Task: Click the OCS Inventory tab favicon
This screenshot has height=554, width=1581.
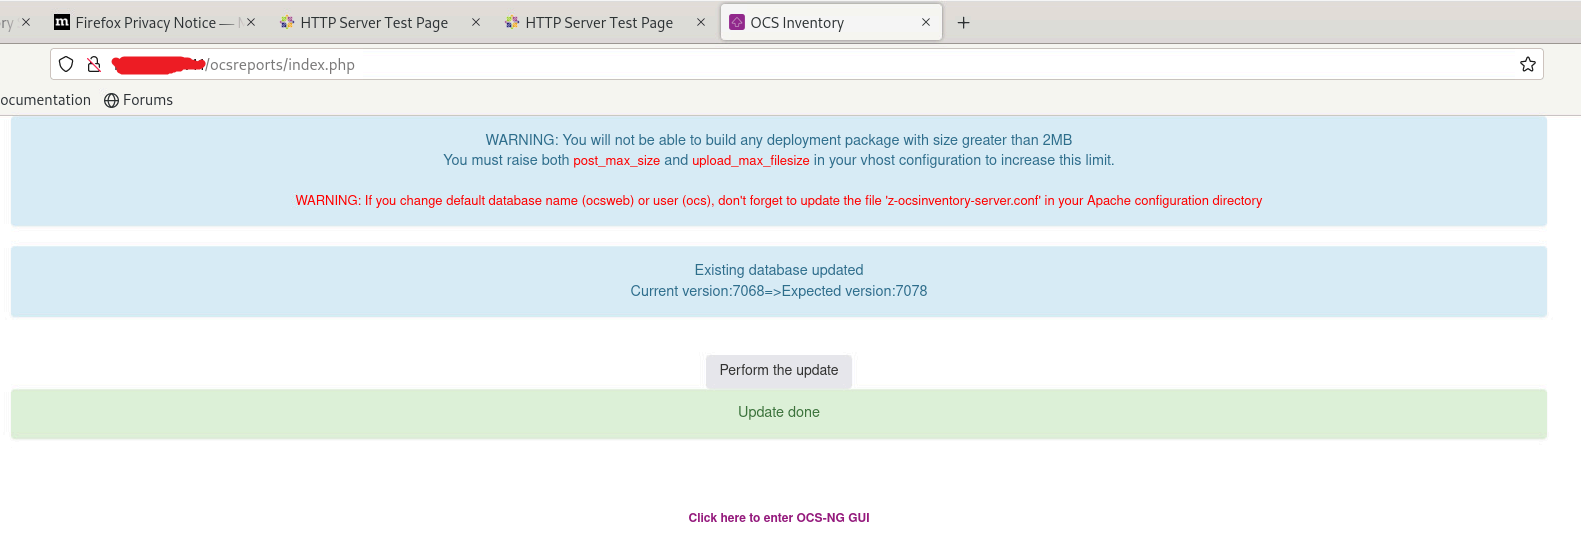Action: pyautogui.click(x=737, y=22)
